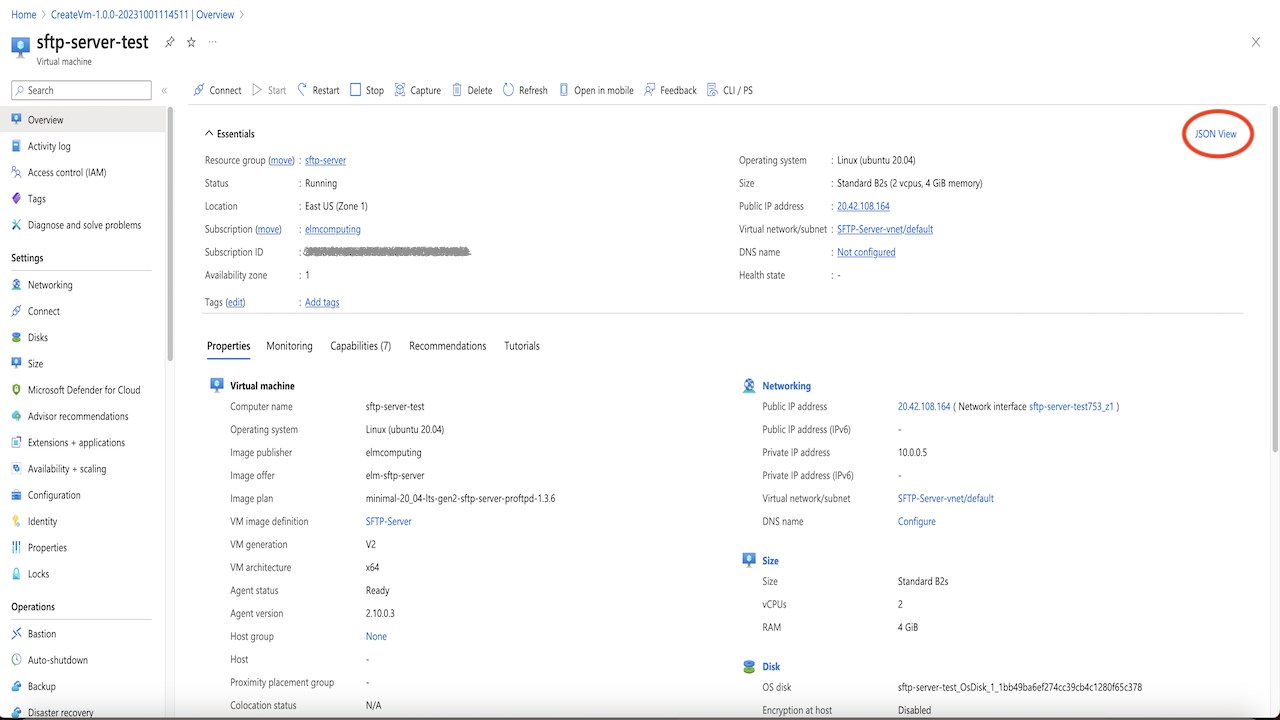Screen dimensions: 1280x720
Task: Open the CLI / PS command
Action: click(x=730, y=90)
